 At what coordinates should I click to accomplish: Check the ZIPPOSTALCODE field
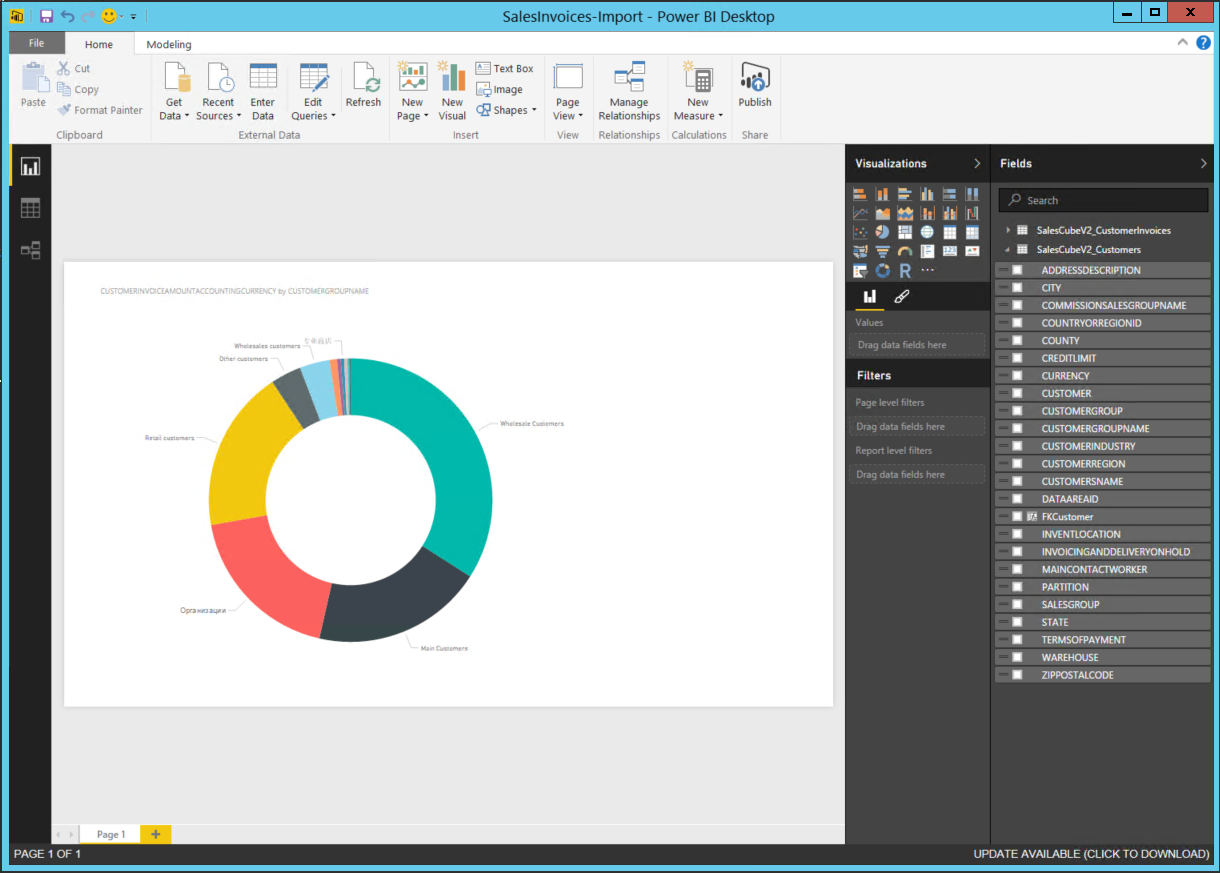1017,675
